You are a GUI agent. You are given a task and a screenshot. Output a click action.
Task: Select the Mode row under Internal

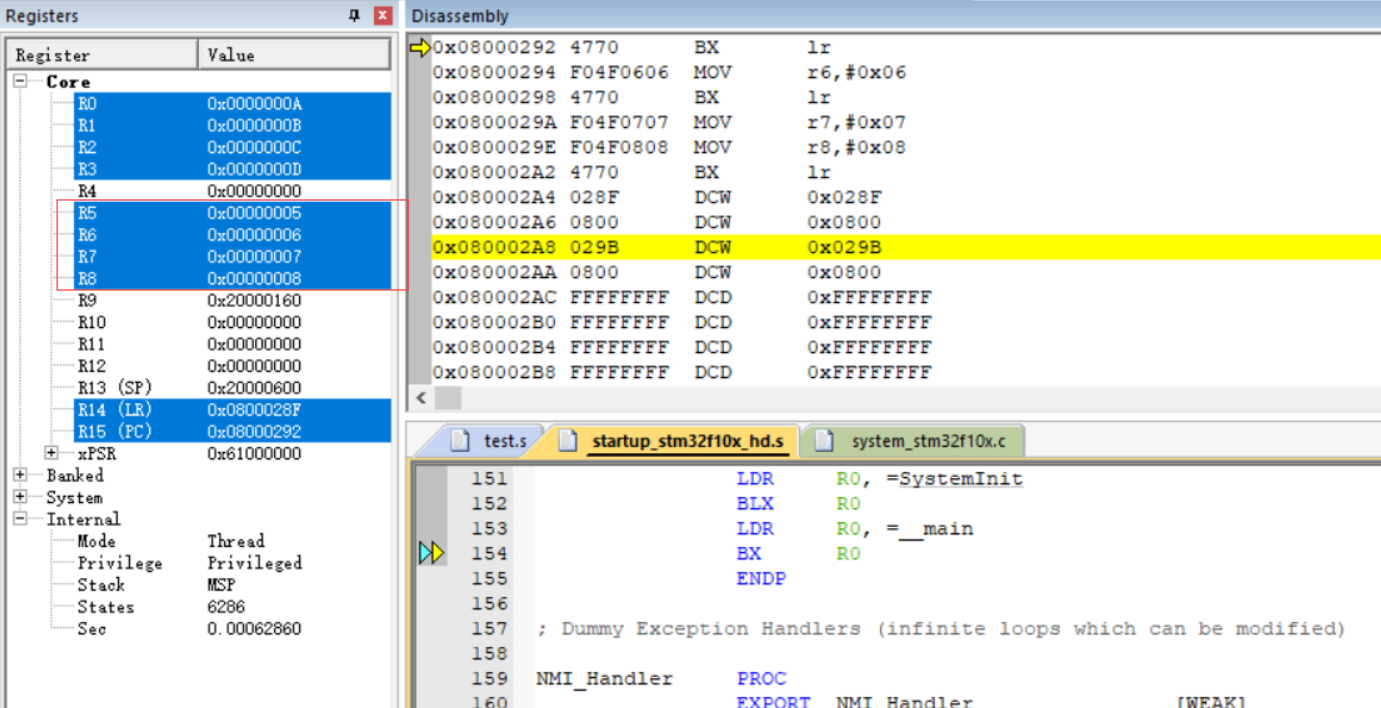tap(232, 541)
